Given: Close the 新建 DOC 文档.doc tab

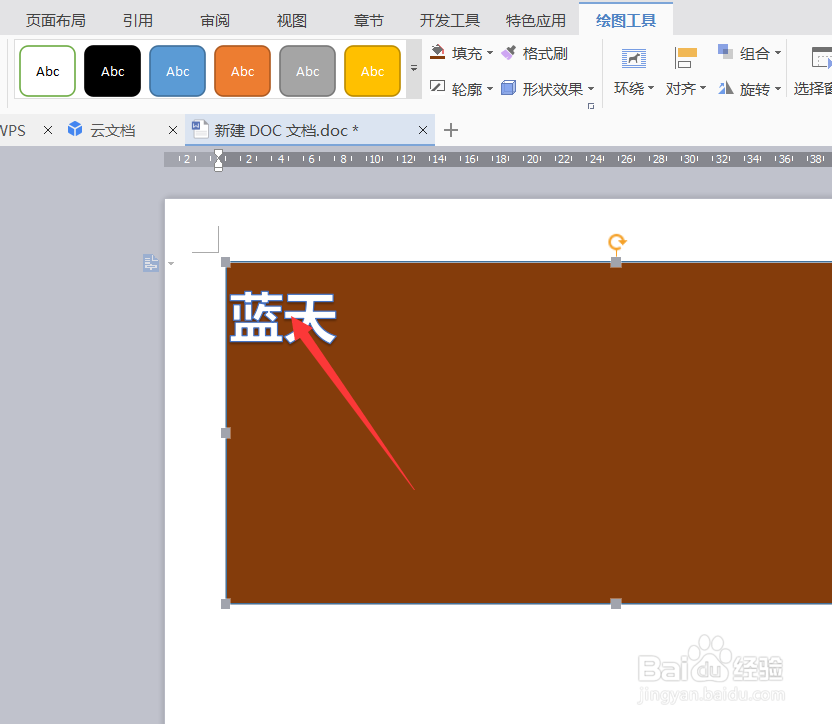Looking at the screenshot, I should [x=423, y=130].
